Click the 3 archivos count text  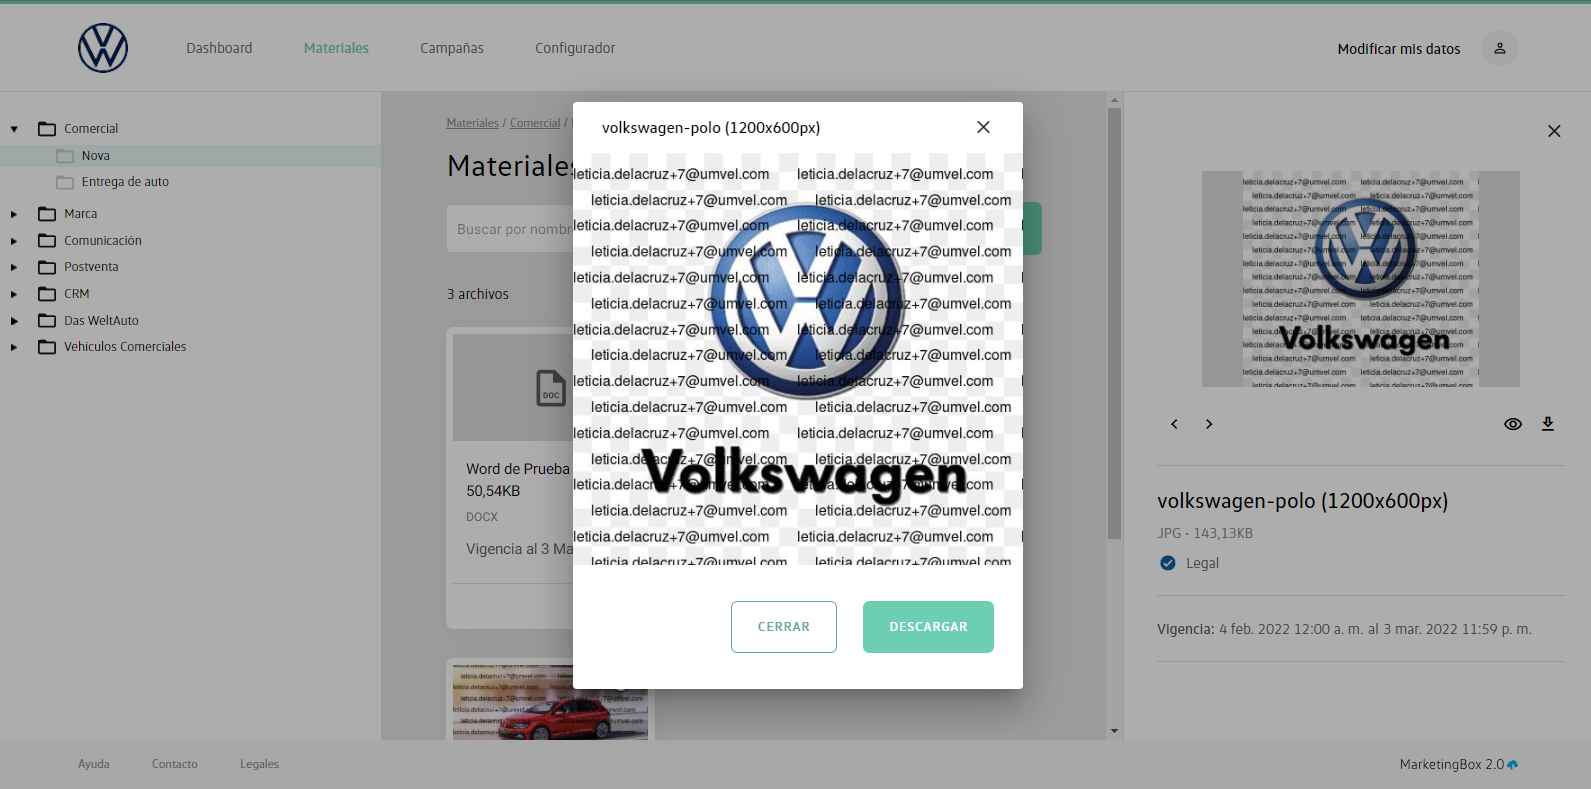coord(478,294)
